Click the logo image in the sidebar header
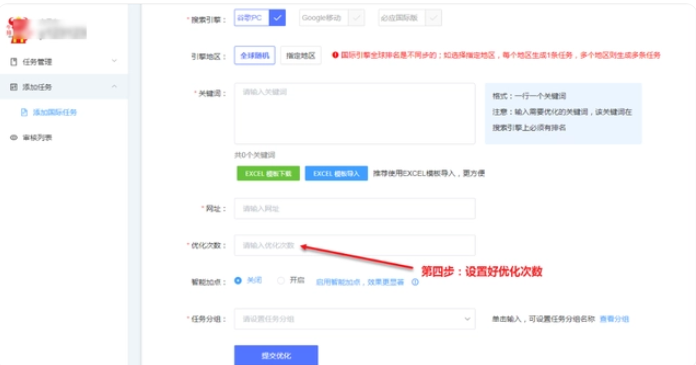 (18, 30)
